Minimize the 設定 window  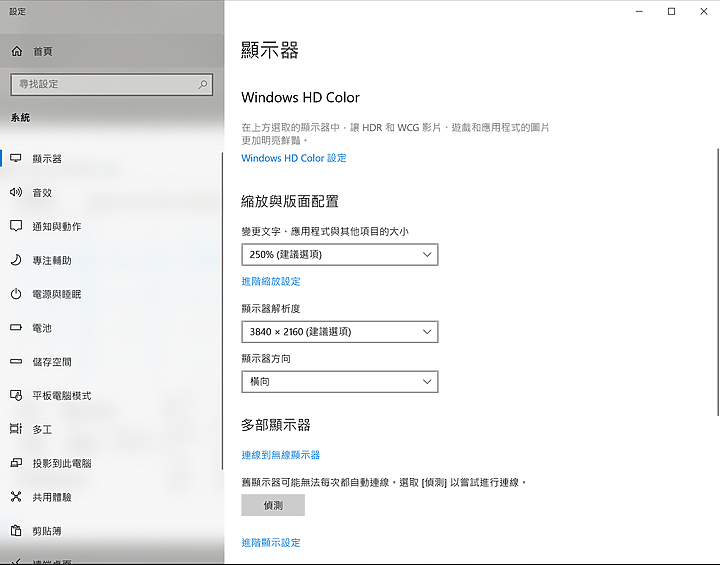[639, 11]
